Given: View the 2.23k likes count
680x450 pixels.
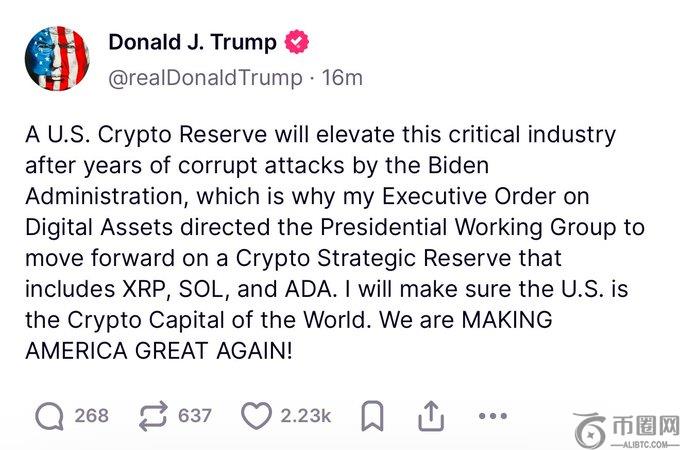Looking at the screenshot, I should point(306,414).
